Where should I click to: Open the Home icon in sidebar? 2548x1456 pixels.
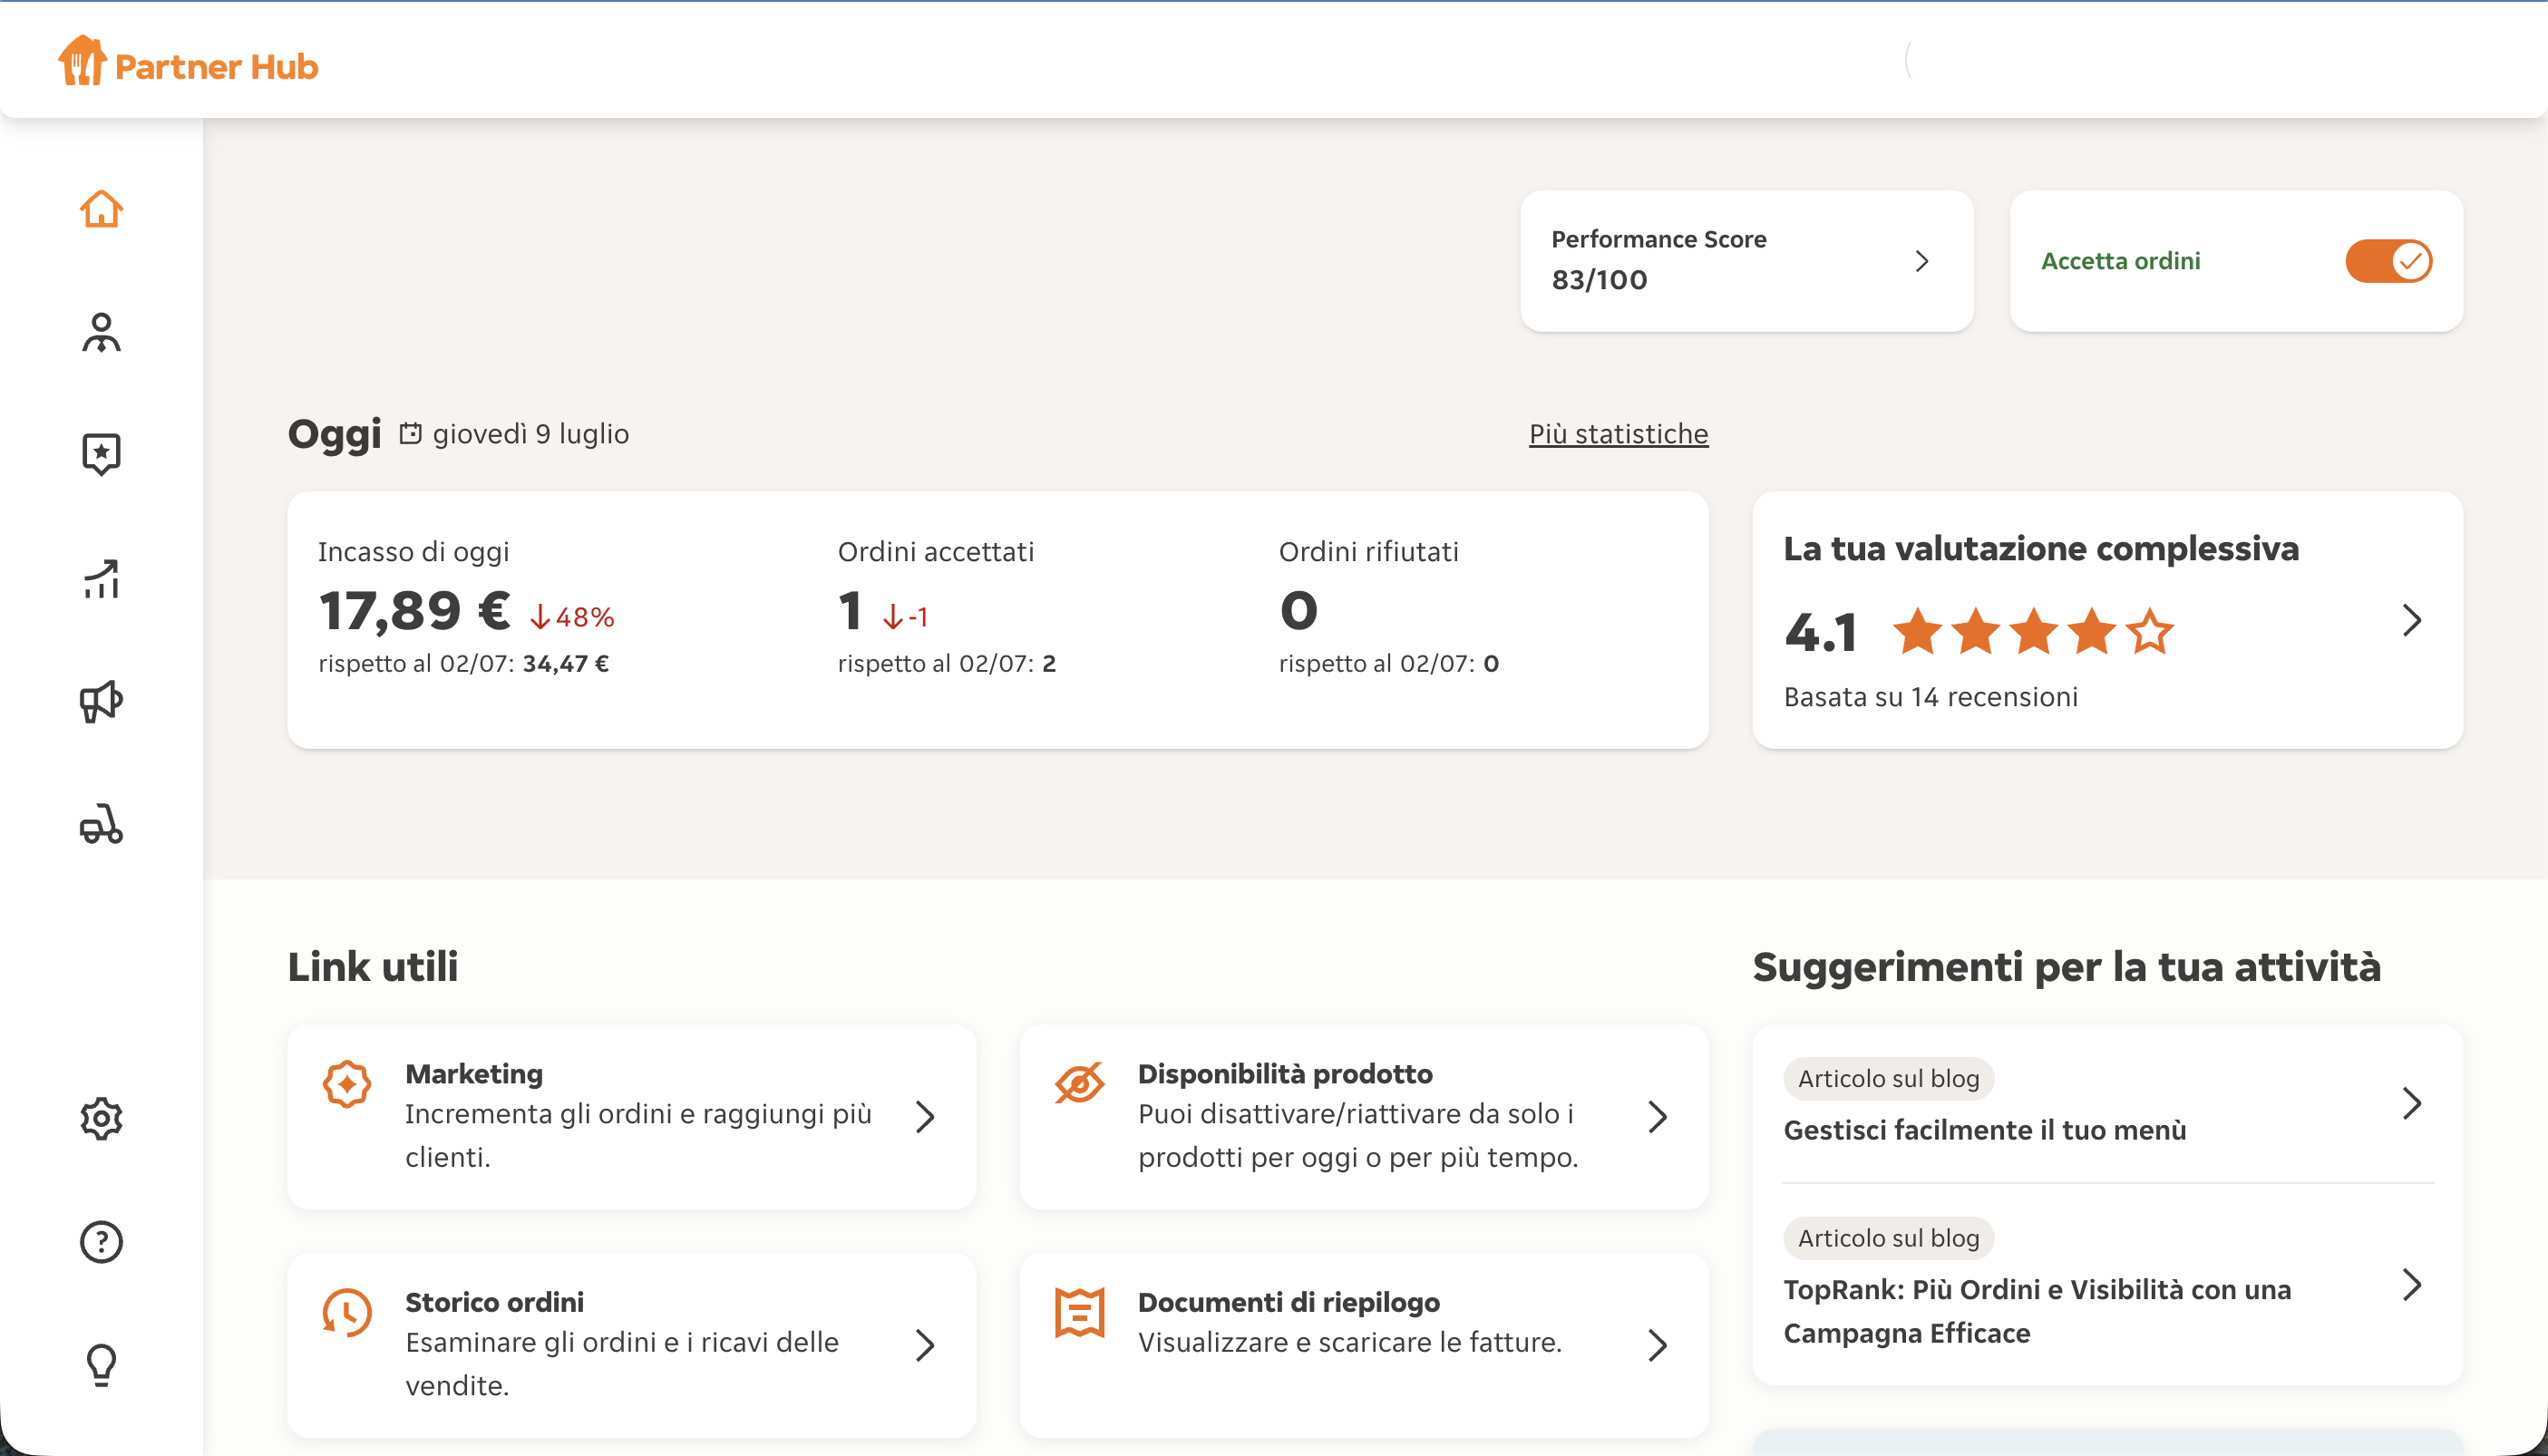click(101, 209)
